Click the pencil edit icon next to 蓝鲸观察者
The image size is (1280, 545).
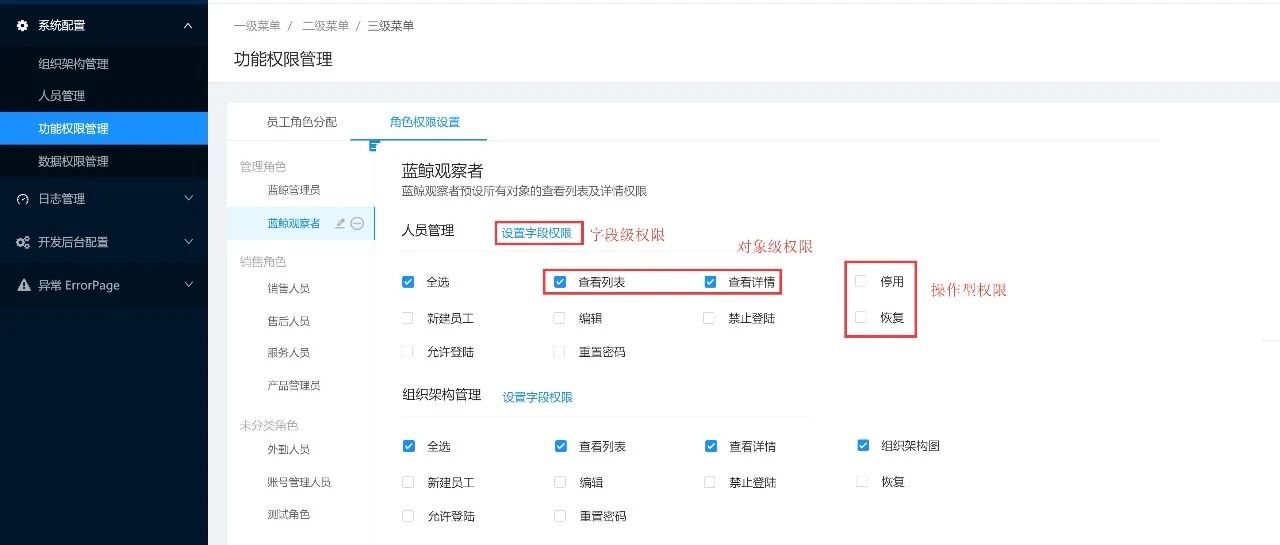[x=340, y=223]
